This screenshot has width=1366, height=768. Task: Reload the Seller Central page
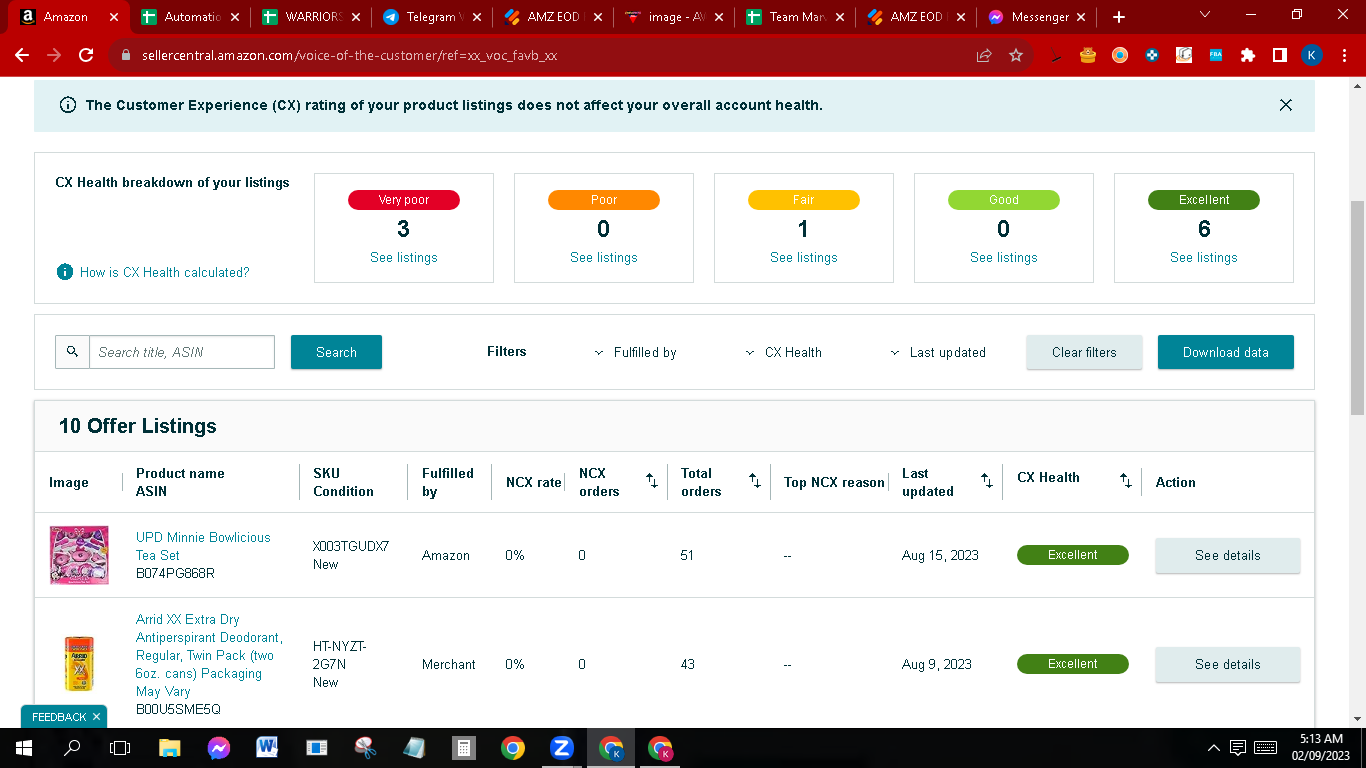click(x=86, y=56)
